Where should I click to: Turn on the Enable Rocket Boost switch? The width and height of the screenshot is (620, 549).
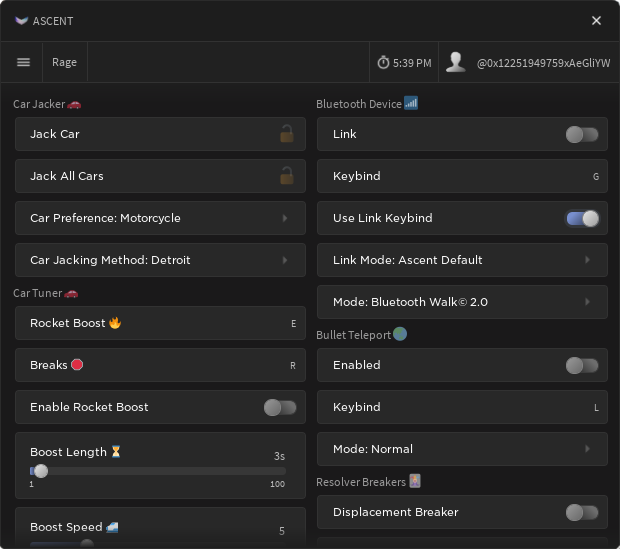click(x=279, y=407)
